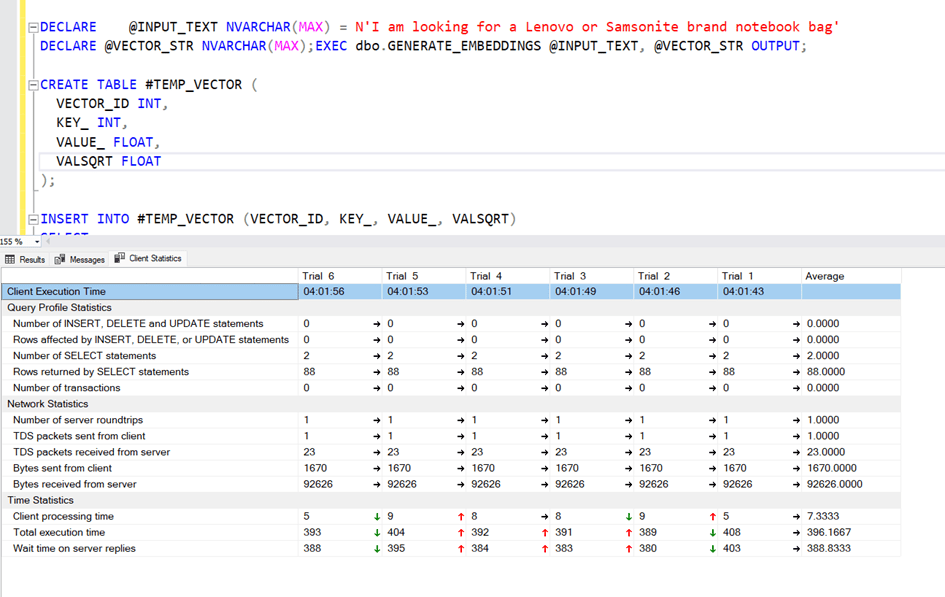Open the Messages tab
945x597 pixels.
[86, 259]
